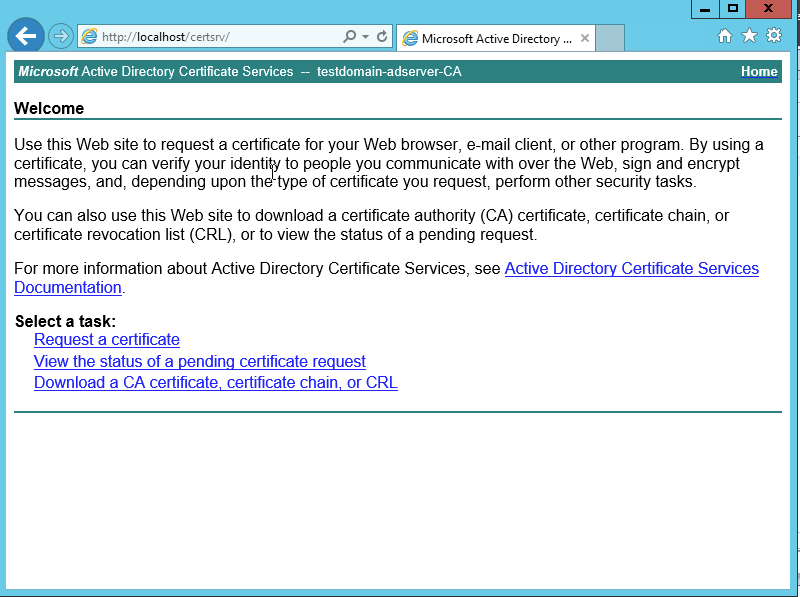Select the Request a certificate task

click(107, 340)
